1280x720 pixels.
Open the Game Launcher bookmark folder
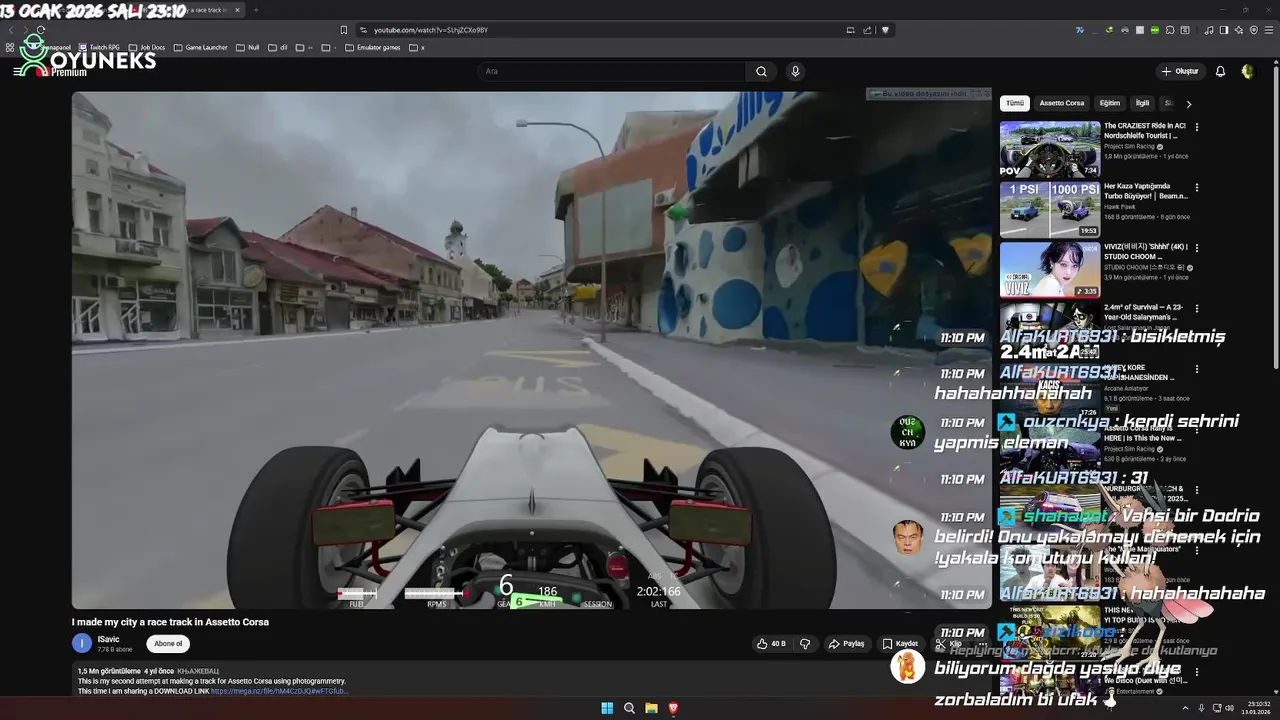[200, 47]
